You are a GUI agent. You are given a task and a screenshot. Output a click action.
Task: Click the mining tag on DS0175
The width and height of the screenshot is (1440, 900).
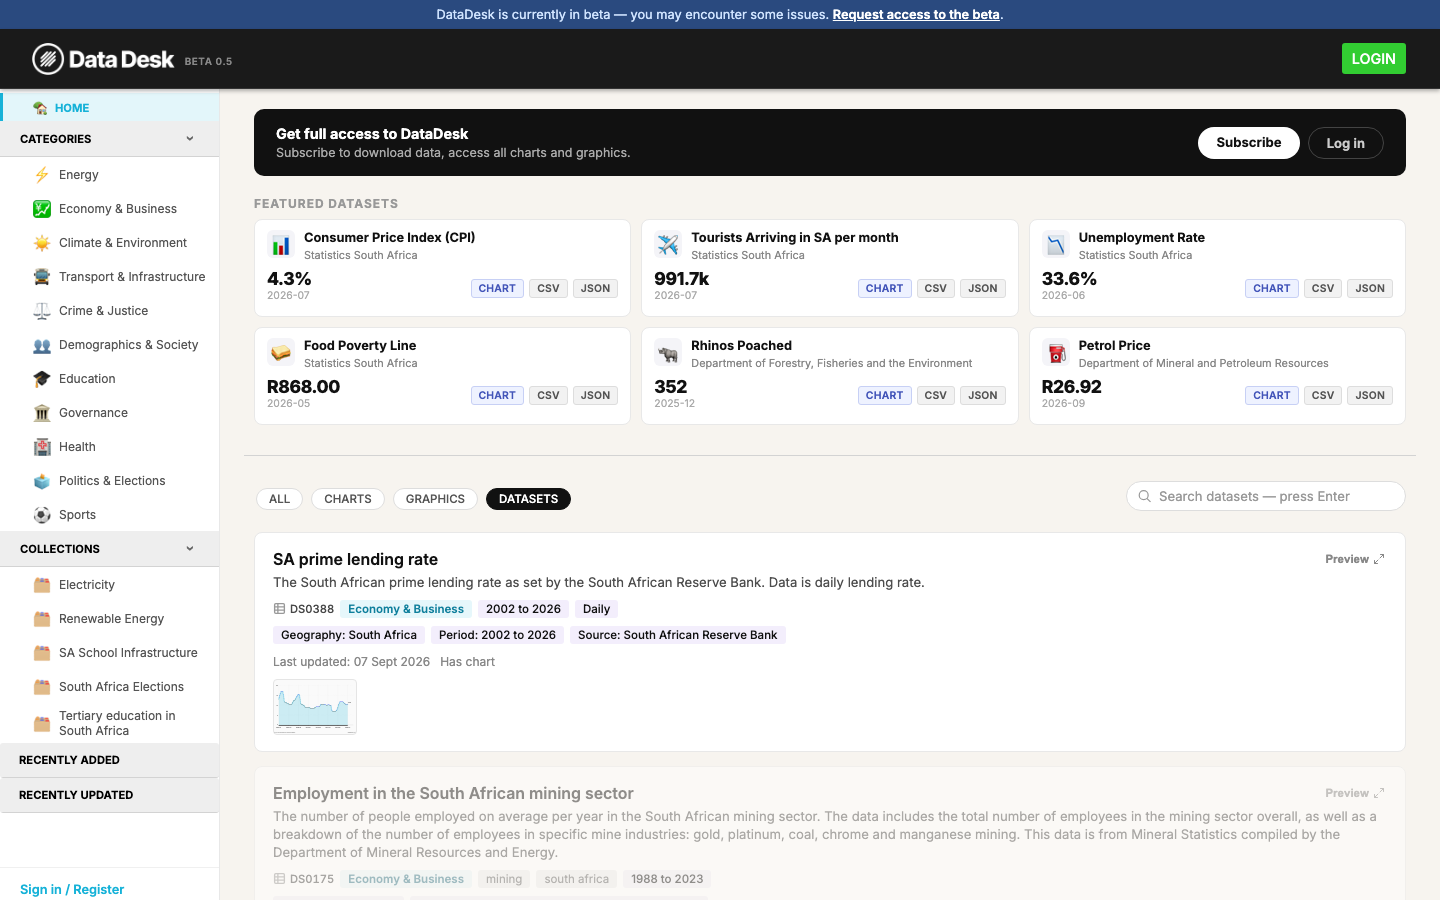click(x=504, y=879)
